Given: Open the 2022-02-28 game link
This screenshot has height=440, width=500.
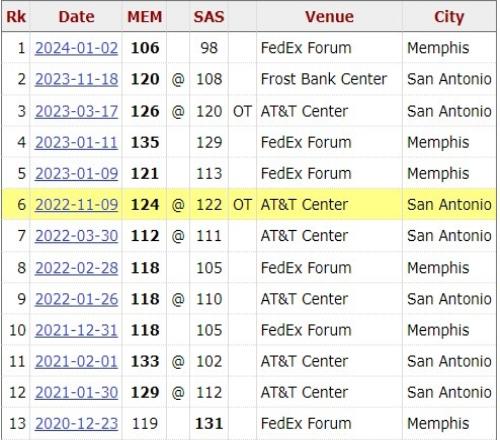Looking at the screenshot, I should 76,268.
